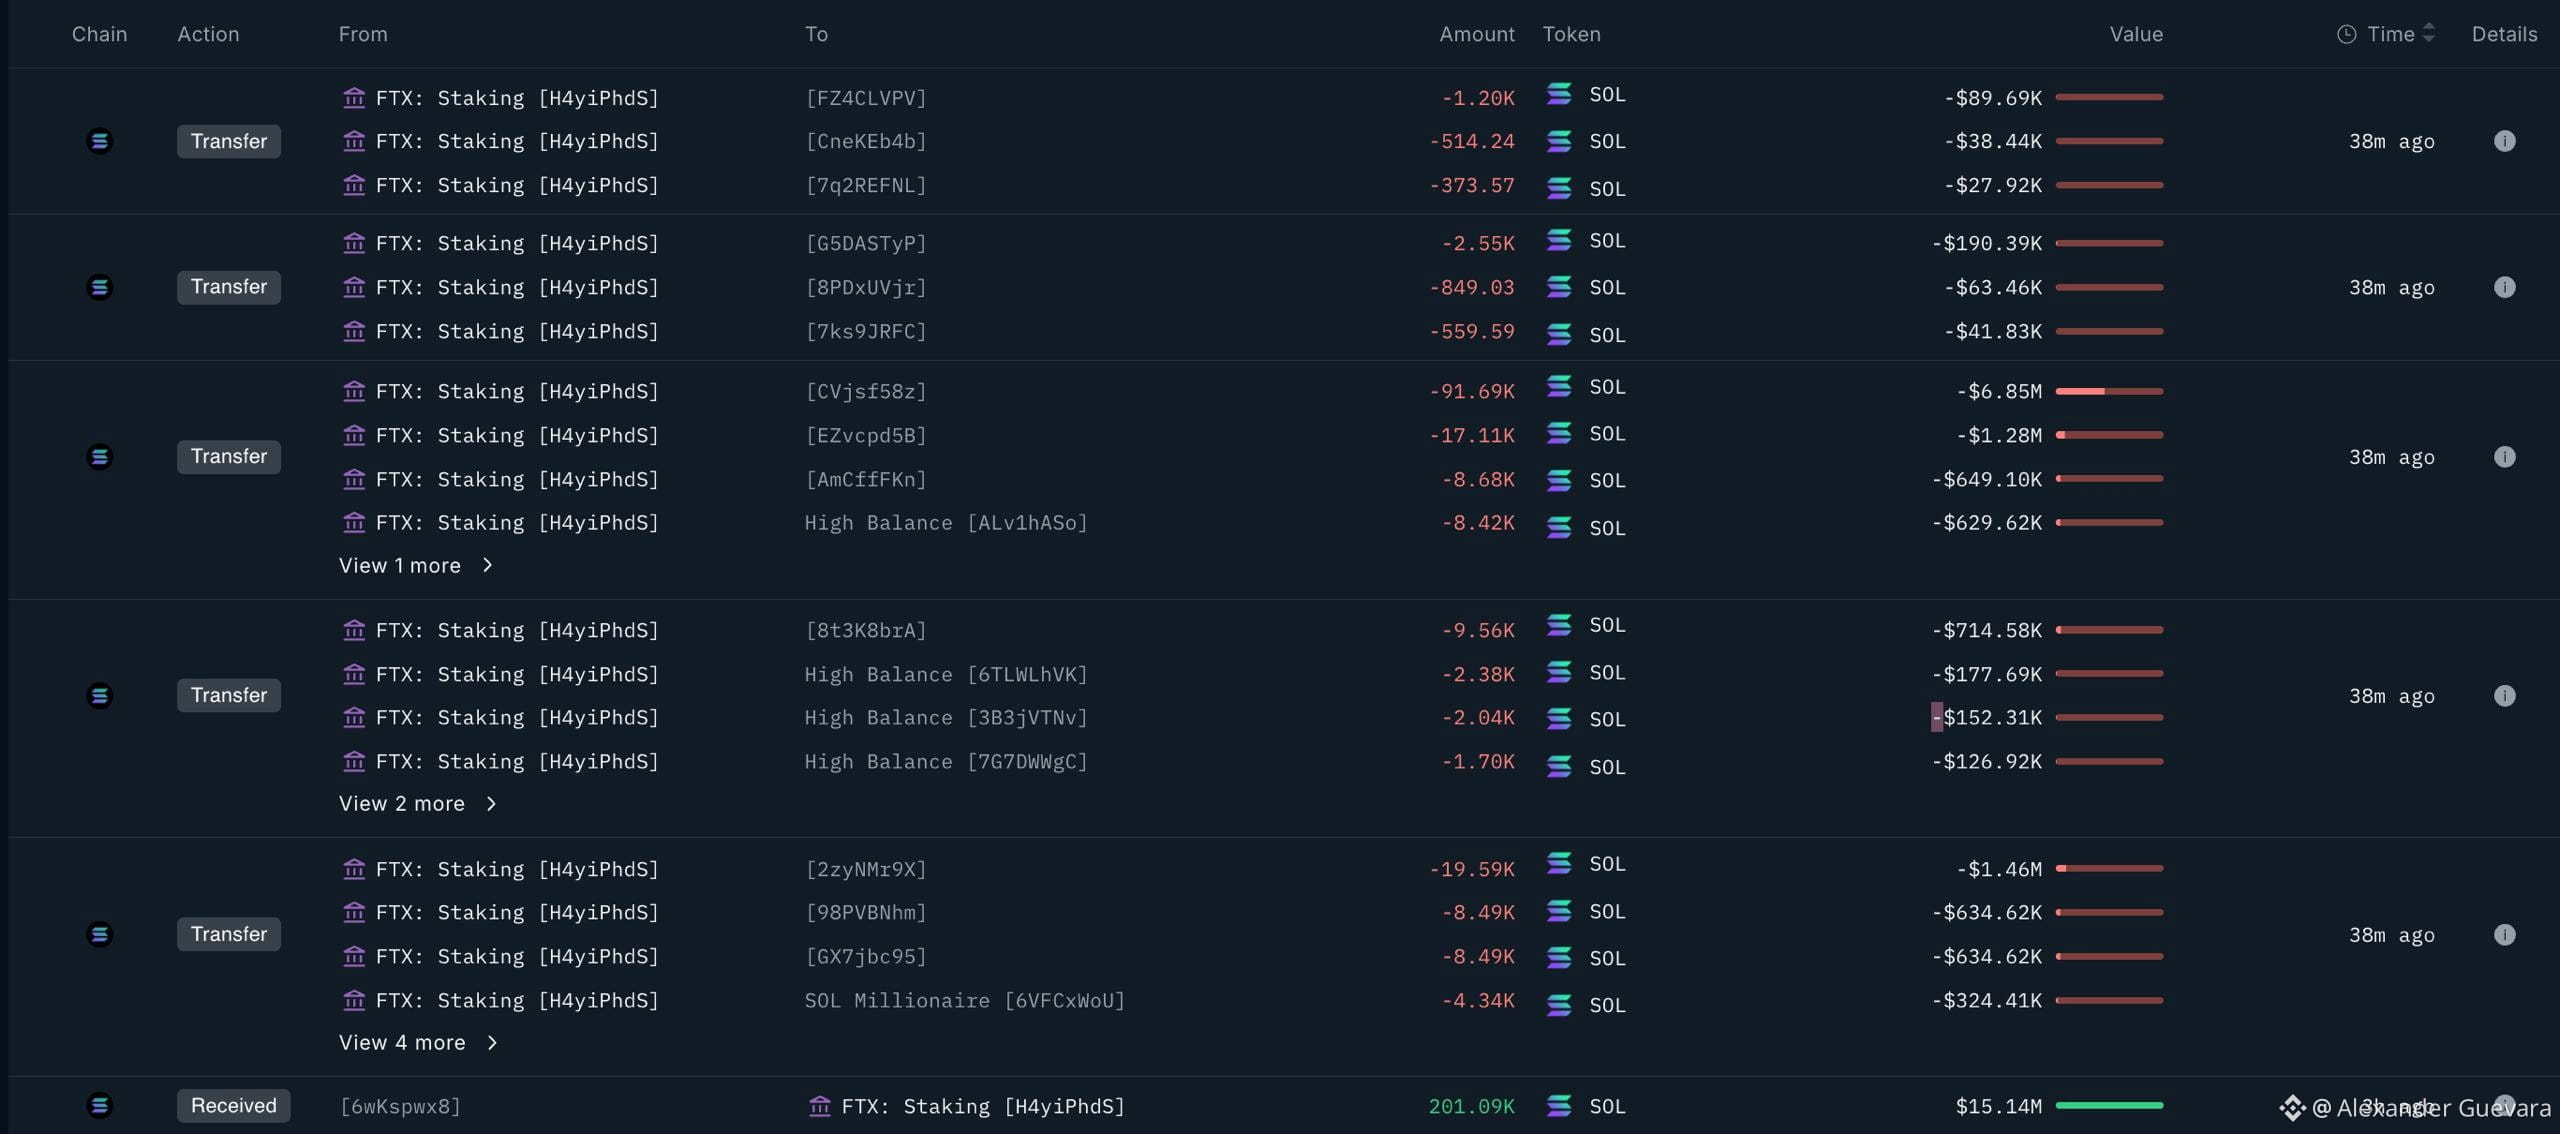The image size is (2560, 1134).
Task: Click SOL token icon in CVjsf58z row
Action: point(1559,386)
